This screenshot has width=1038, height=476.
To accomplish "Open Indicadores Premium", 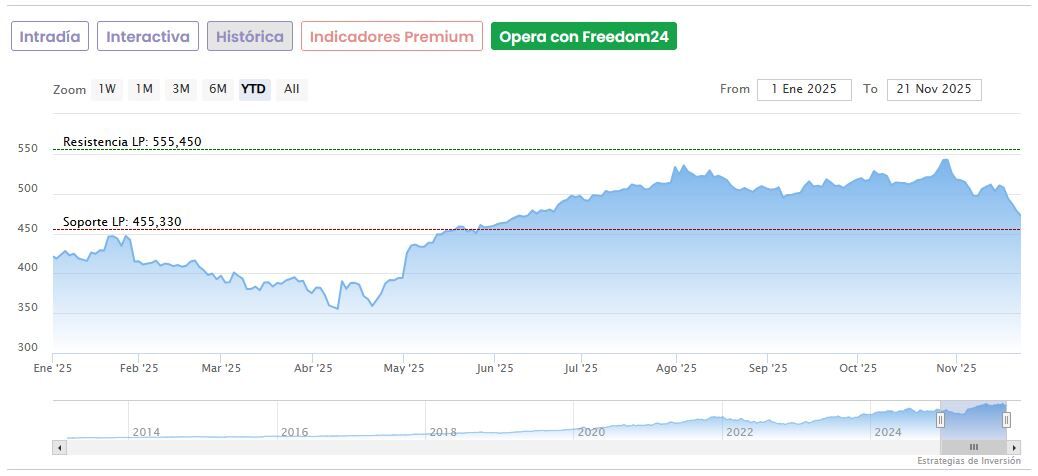I will click(x=391, y=37).
